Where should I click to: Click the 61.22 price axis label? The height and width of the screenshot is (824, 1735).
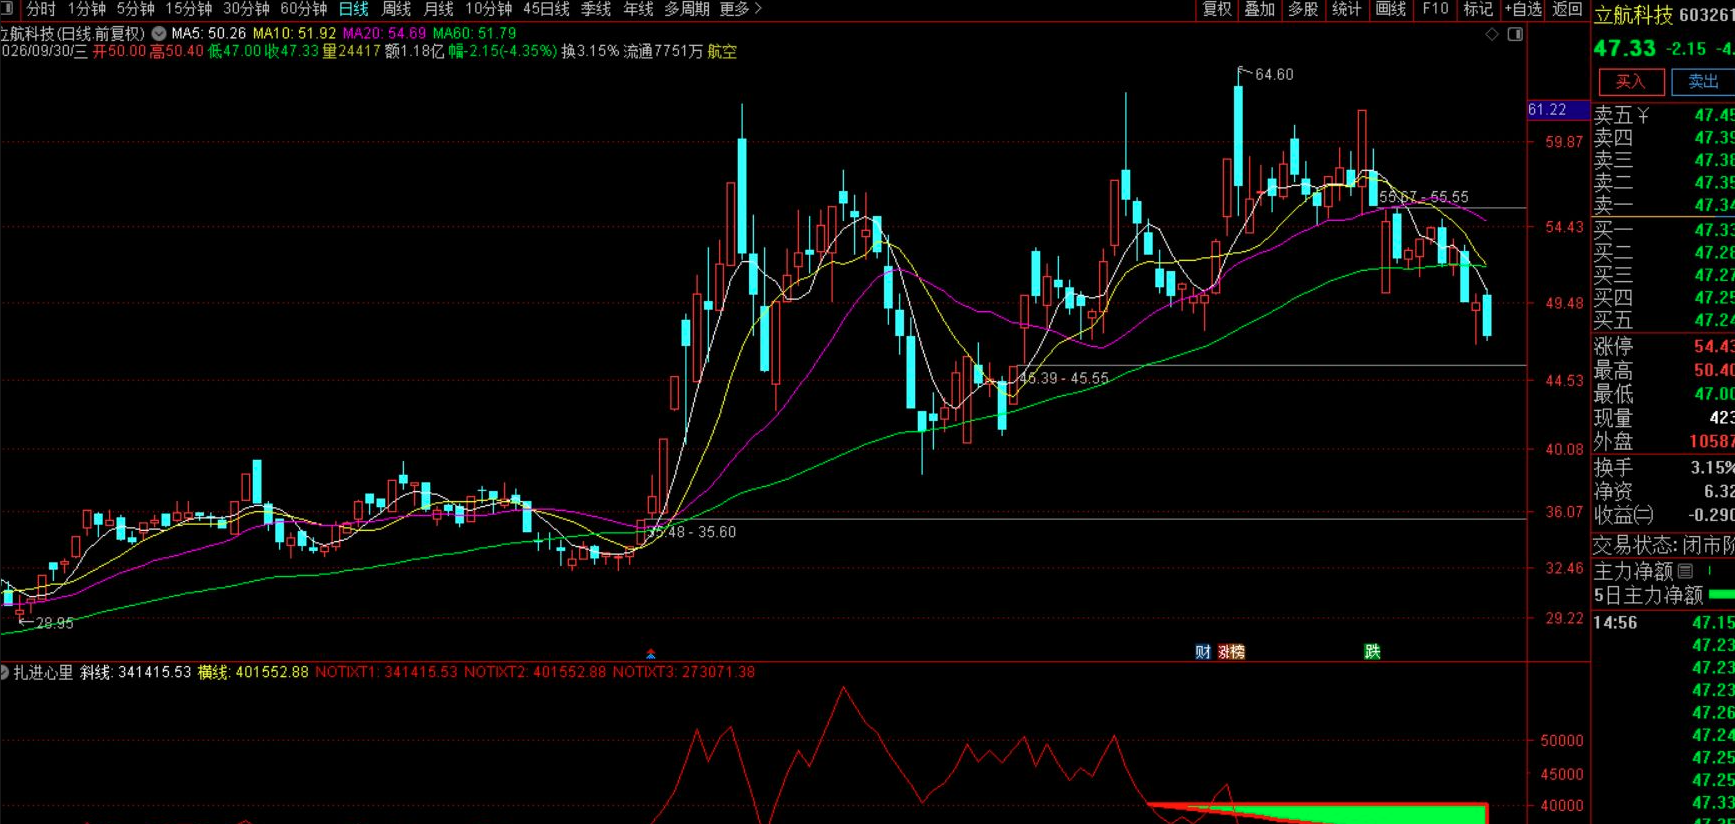click(1557, 110)
